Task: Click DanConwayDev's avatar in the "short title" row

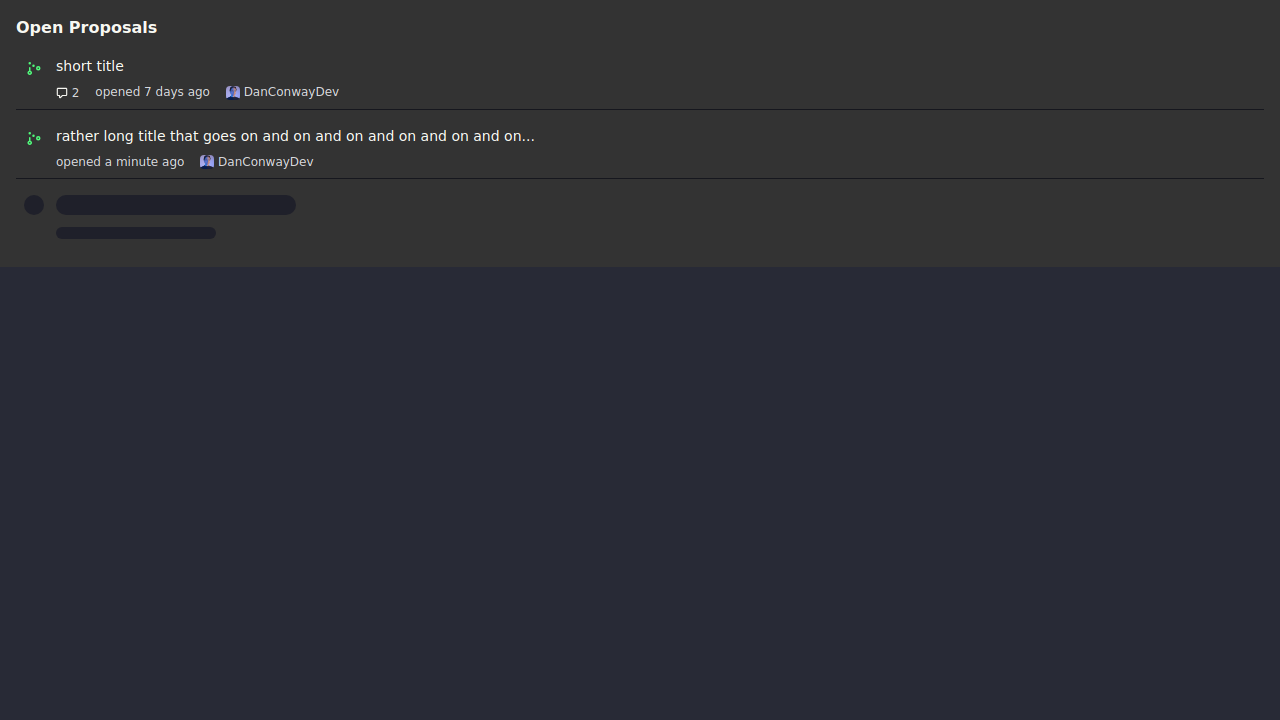Action: click(233, 92)
